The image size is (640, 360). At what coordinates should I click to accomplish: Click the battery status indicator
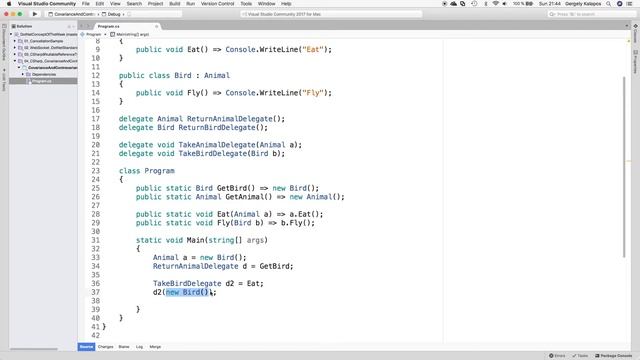pos(523,4)
